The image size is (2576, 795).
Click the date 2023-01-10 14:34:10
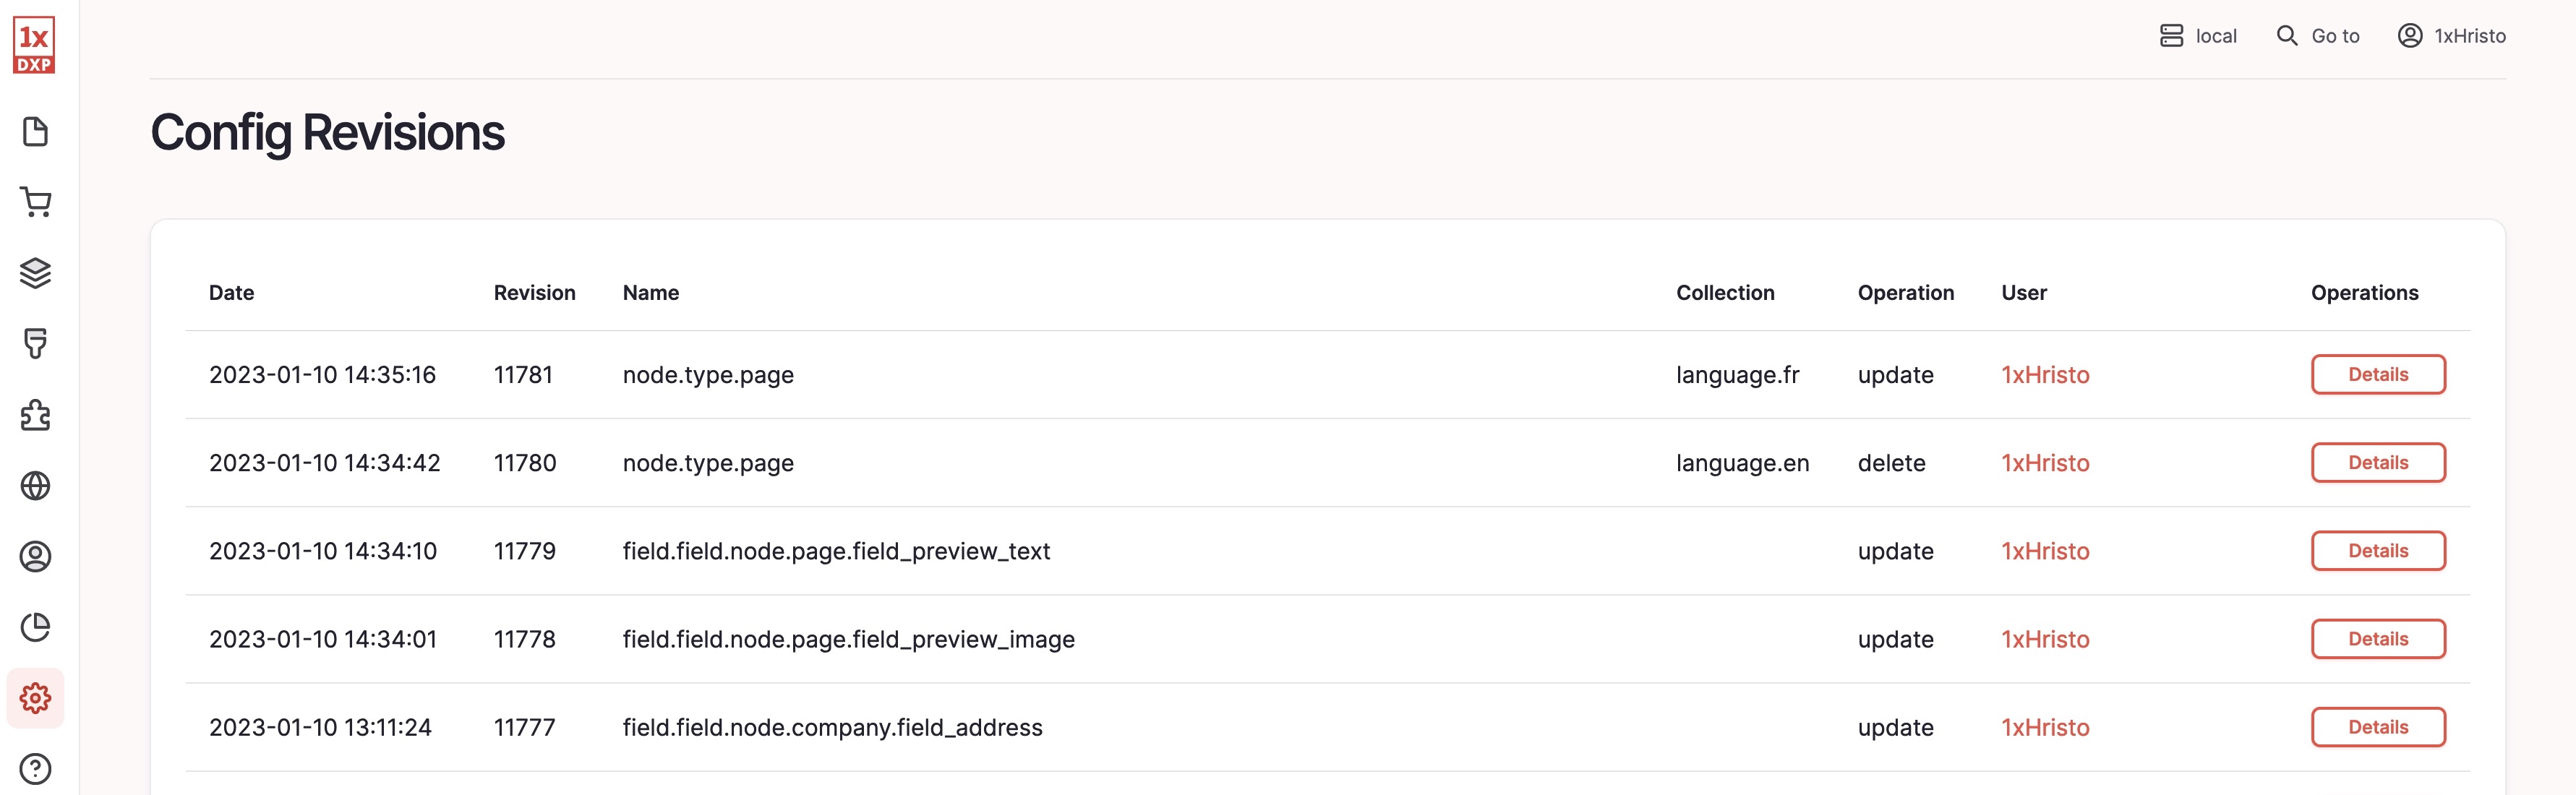[x=323, y=551]
